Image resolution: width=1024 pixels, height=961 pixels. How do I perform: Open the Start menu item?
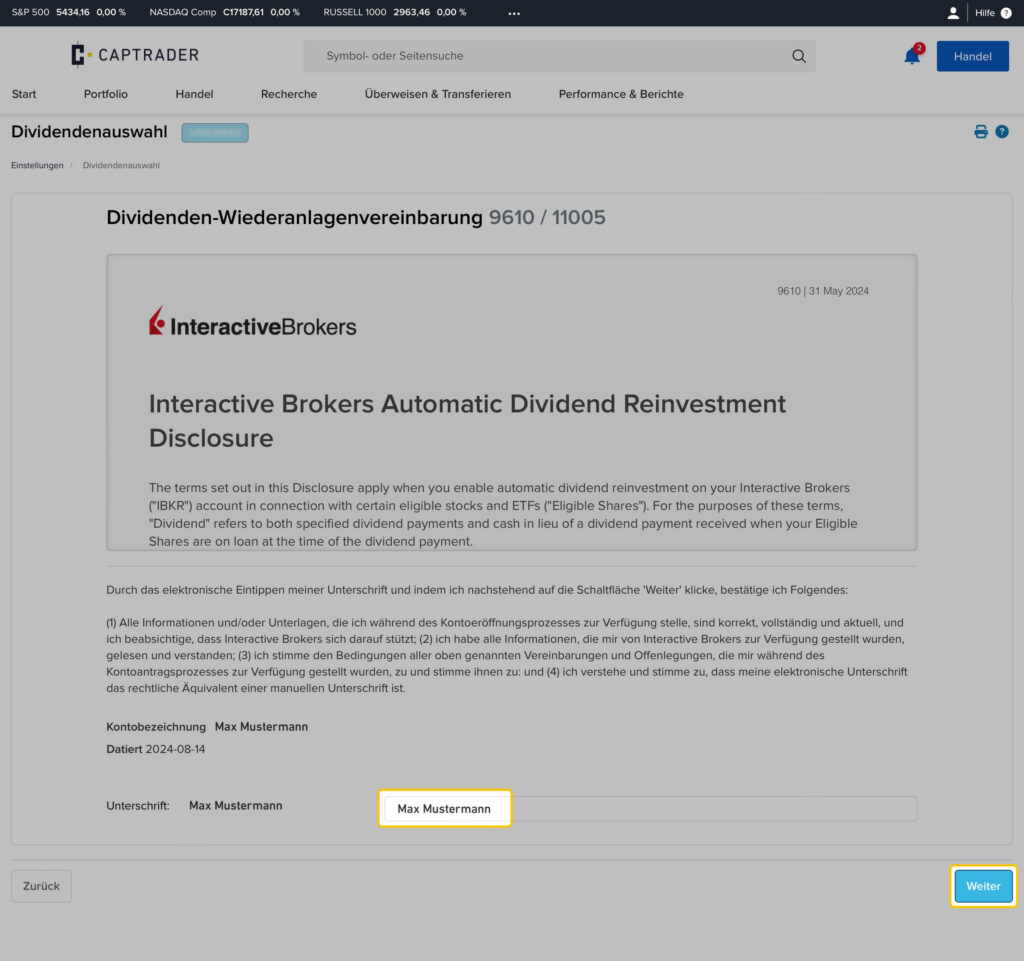(x=24, y=94)
